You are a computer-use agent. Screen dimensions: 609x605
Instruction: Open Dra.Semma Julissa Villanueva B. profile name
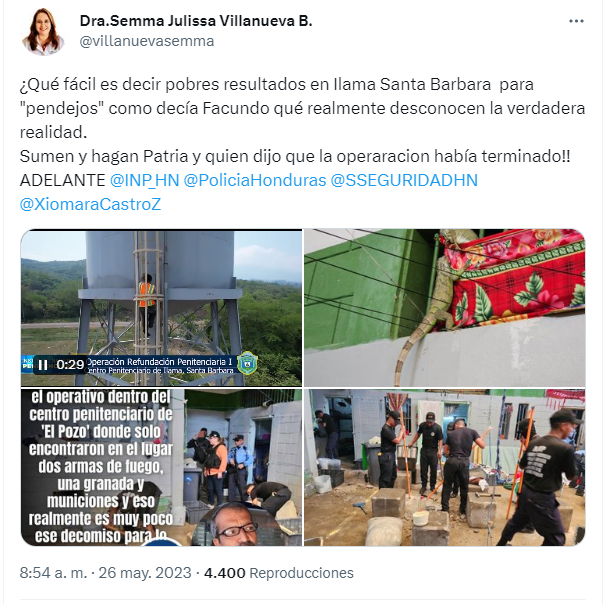coord(196,21)
